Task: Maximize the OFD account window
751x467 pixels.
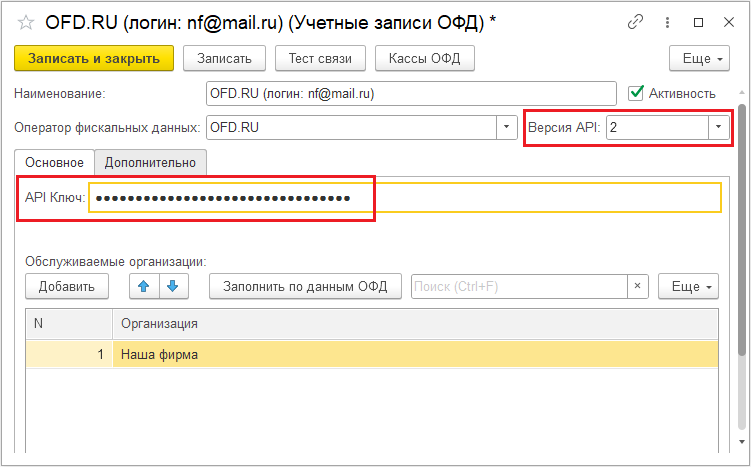Action: point(698,21)
